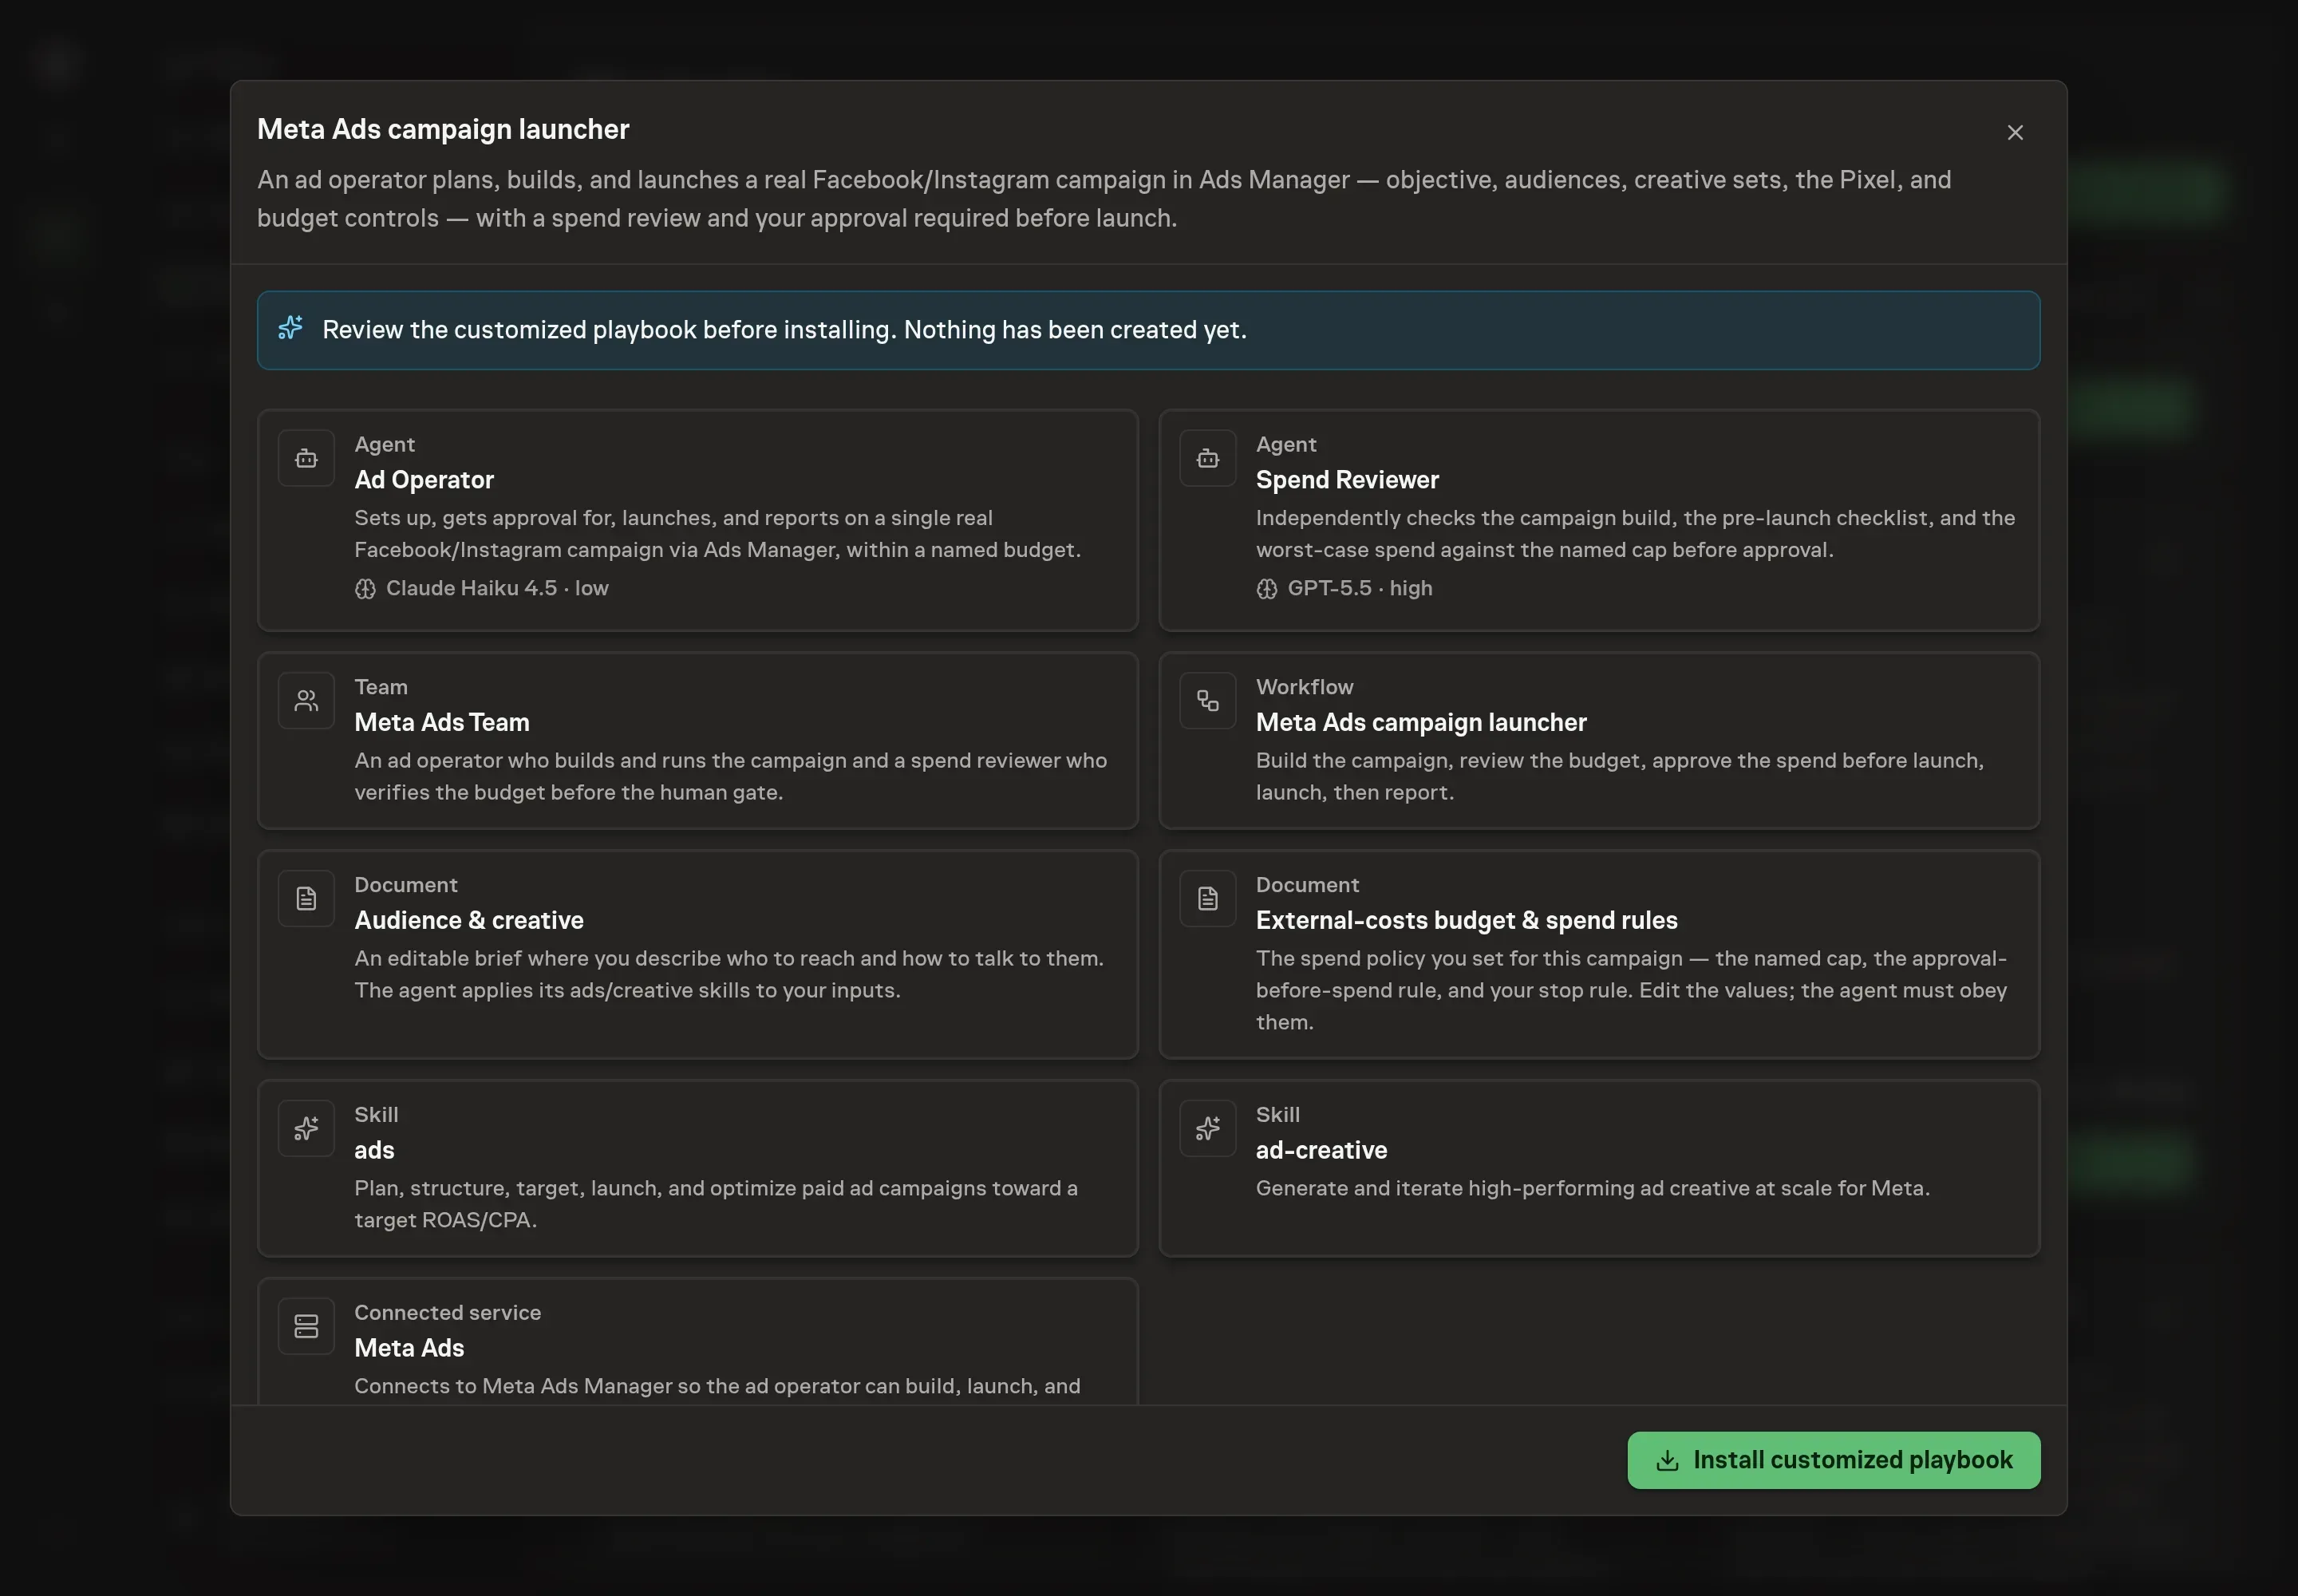
Task: Click the Meta Ads Manager connection description
Action: [717, 1386]
